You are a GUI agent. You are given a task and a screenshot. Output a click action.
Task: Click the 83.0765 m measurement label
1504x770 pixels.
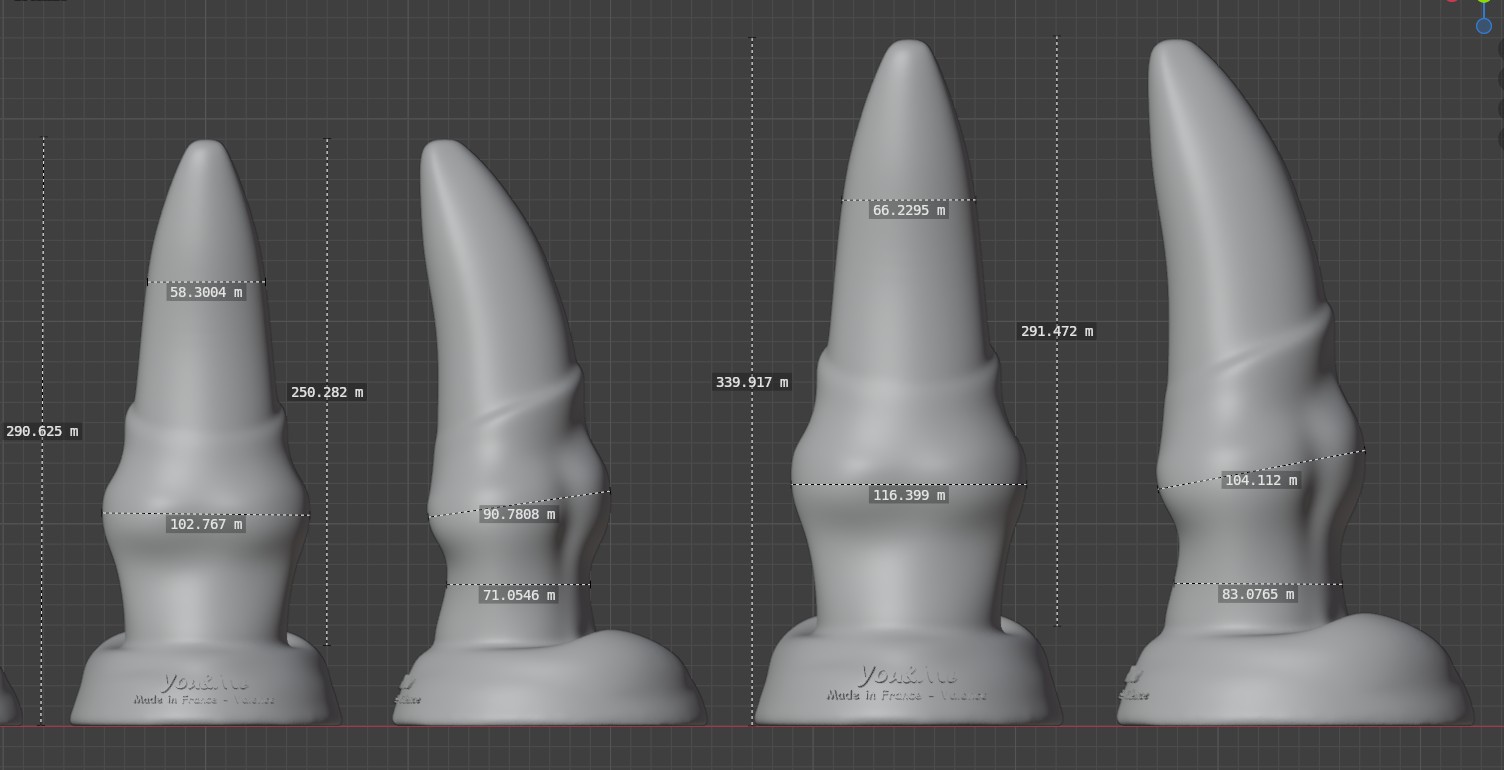(x=1258, y=594)
